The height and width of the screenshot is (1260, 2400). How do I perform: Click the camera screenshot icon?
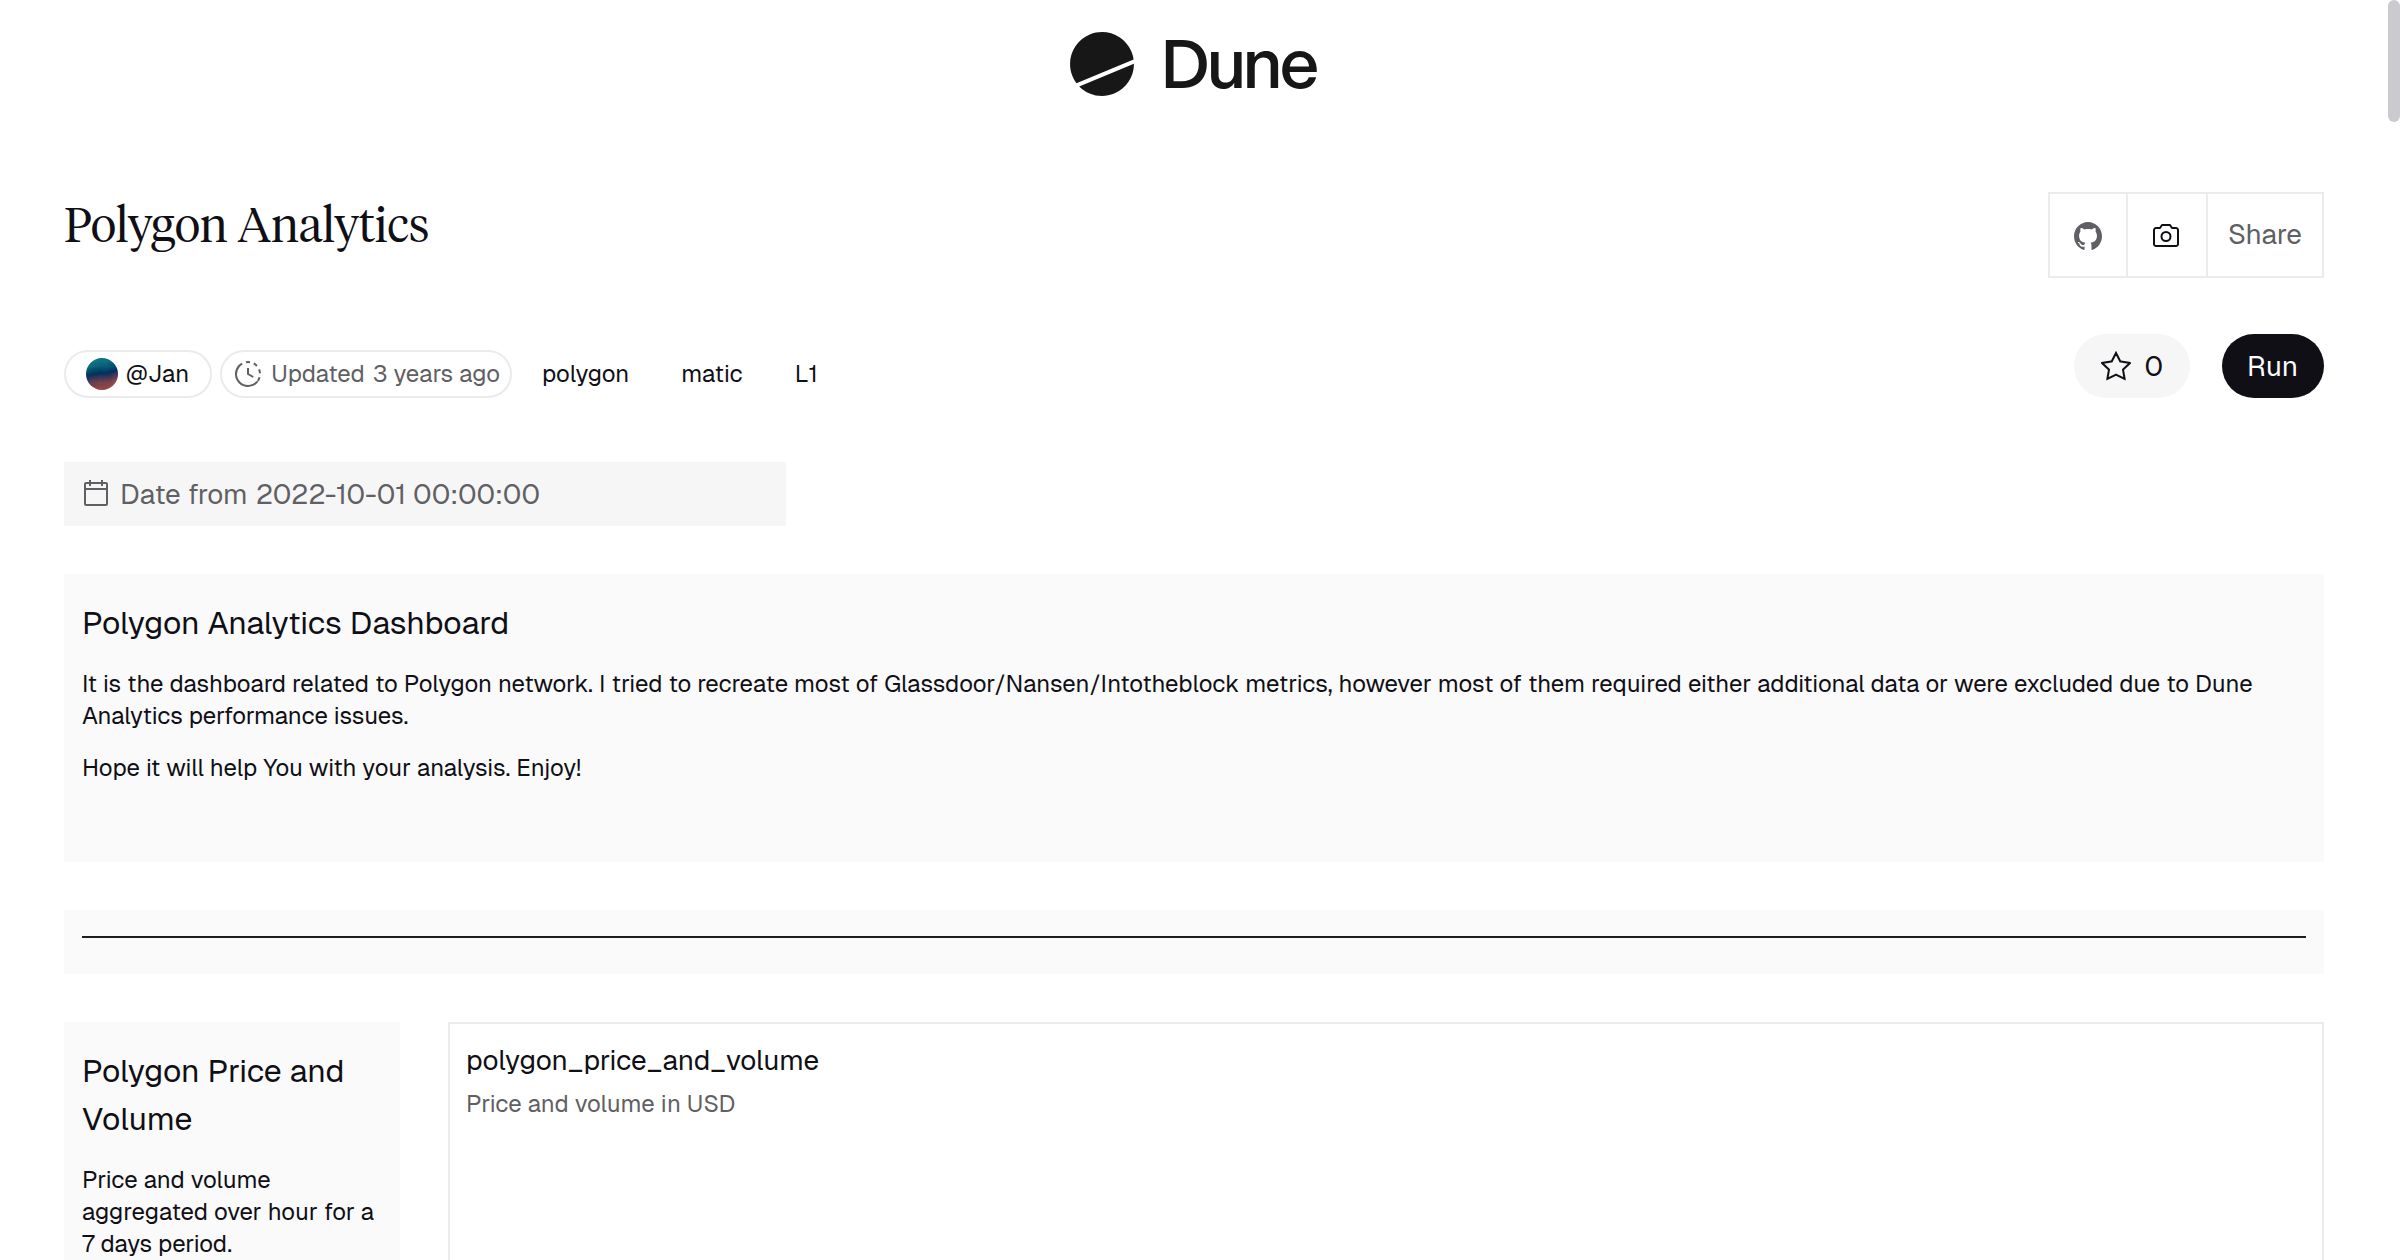pos(2164,234)
